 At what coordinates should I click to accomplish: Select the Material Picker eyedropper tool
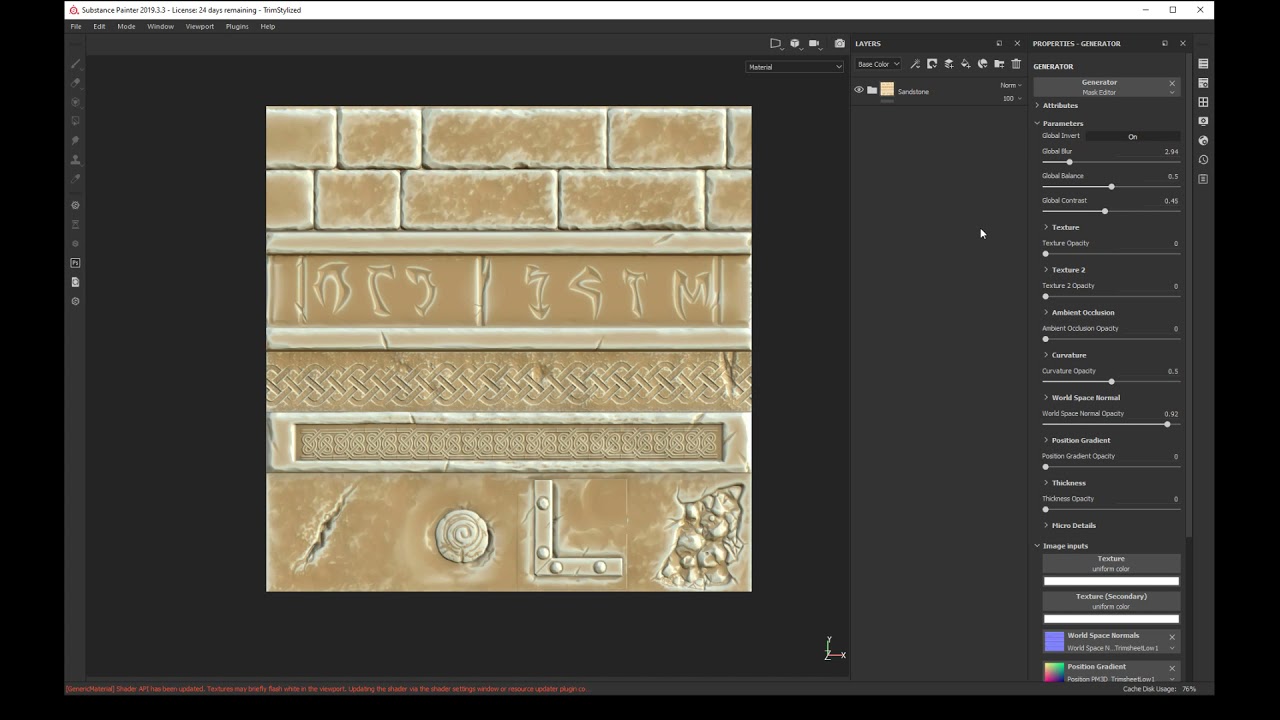point(76,179)
